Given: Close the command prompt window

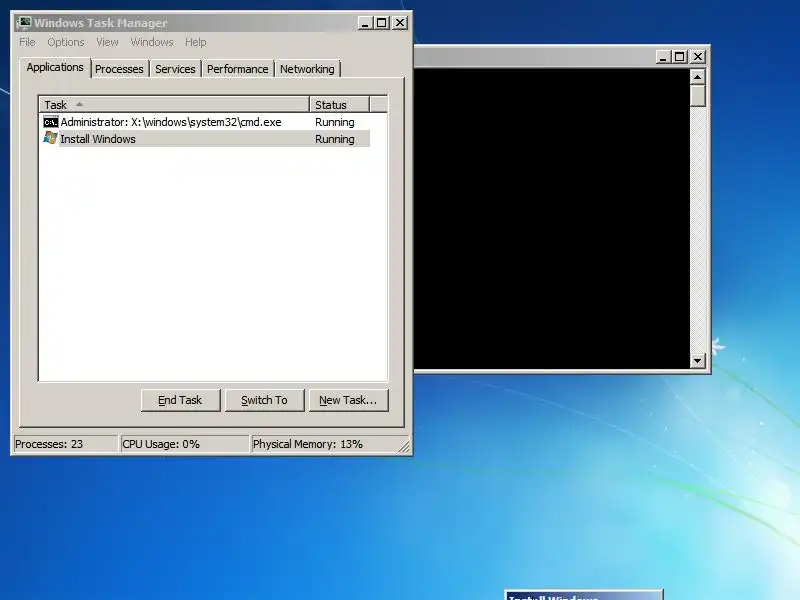Looking at the screenshot, I should click(x=698, y=57).
